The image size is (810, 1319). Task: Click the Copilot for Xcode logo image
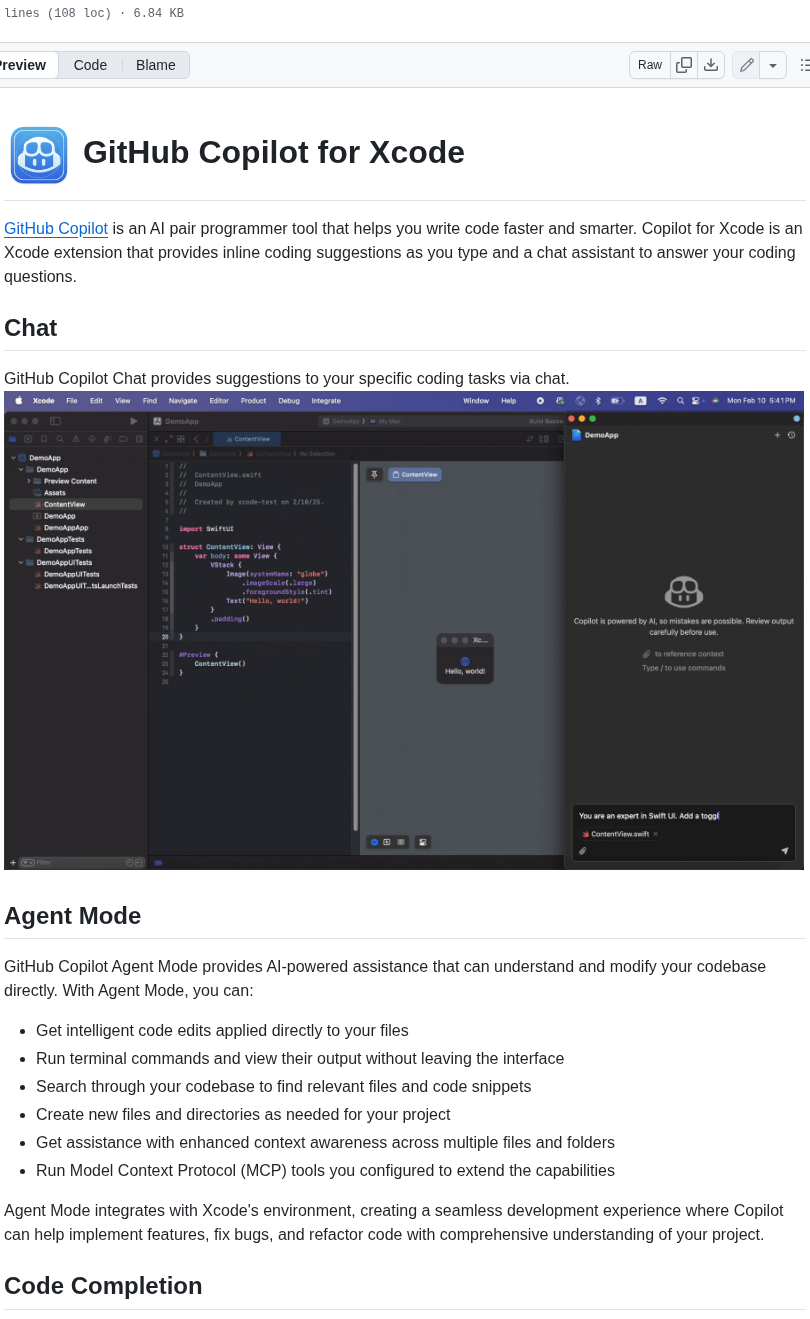tap(39, 155)
